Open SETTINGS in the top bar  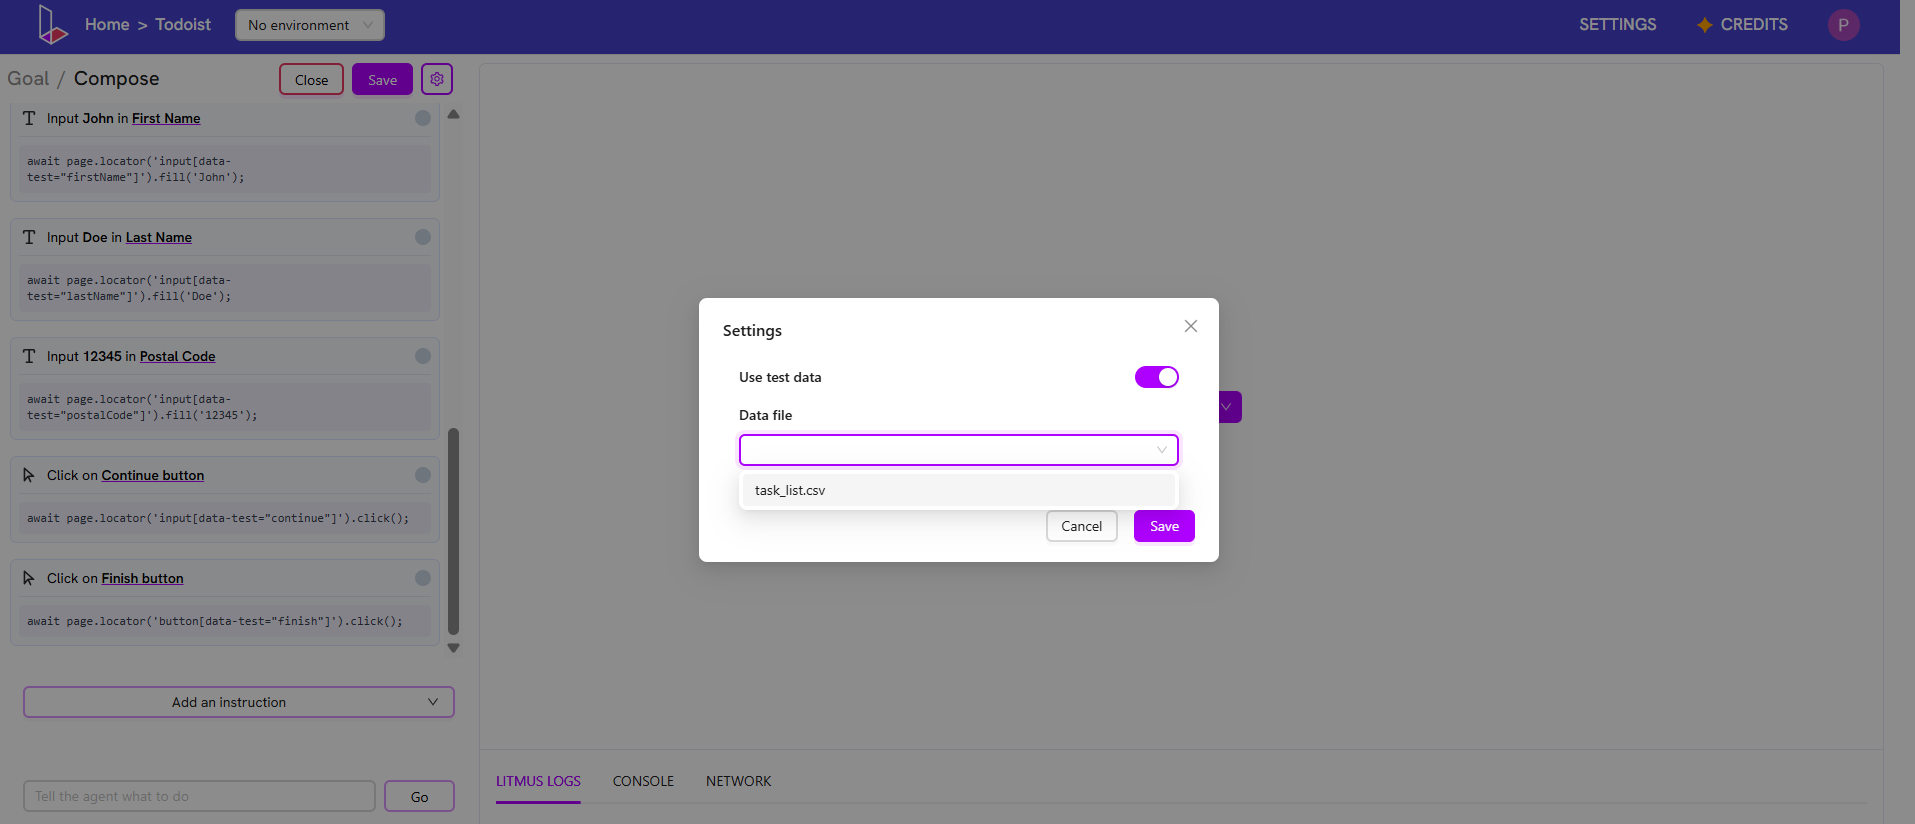coord(1618,25)
